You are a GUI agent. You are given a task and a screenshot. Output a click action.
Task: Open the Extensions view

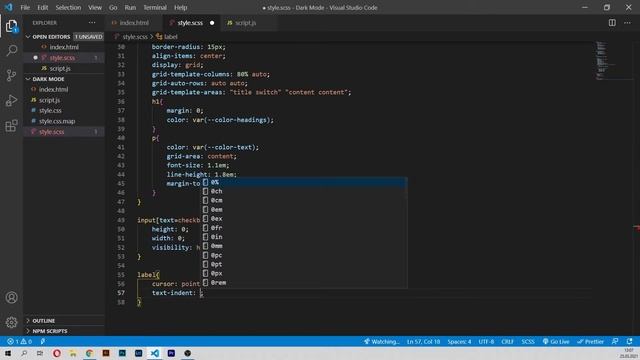tap(11, 125)
